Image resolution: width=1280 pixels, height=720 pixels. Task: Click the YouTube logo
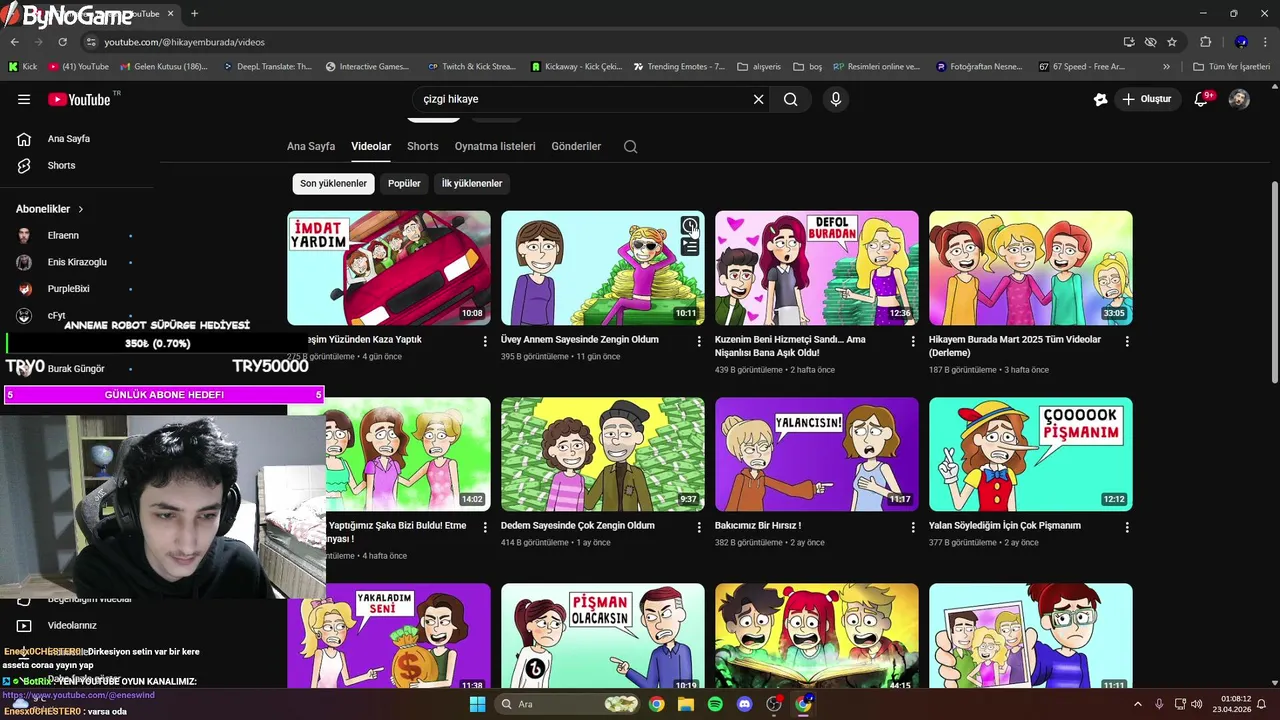coord(80,99)
